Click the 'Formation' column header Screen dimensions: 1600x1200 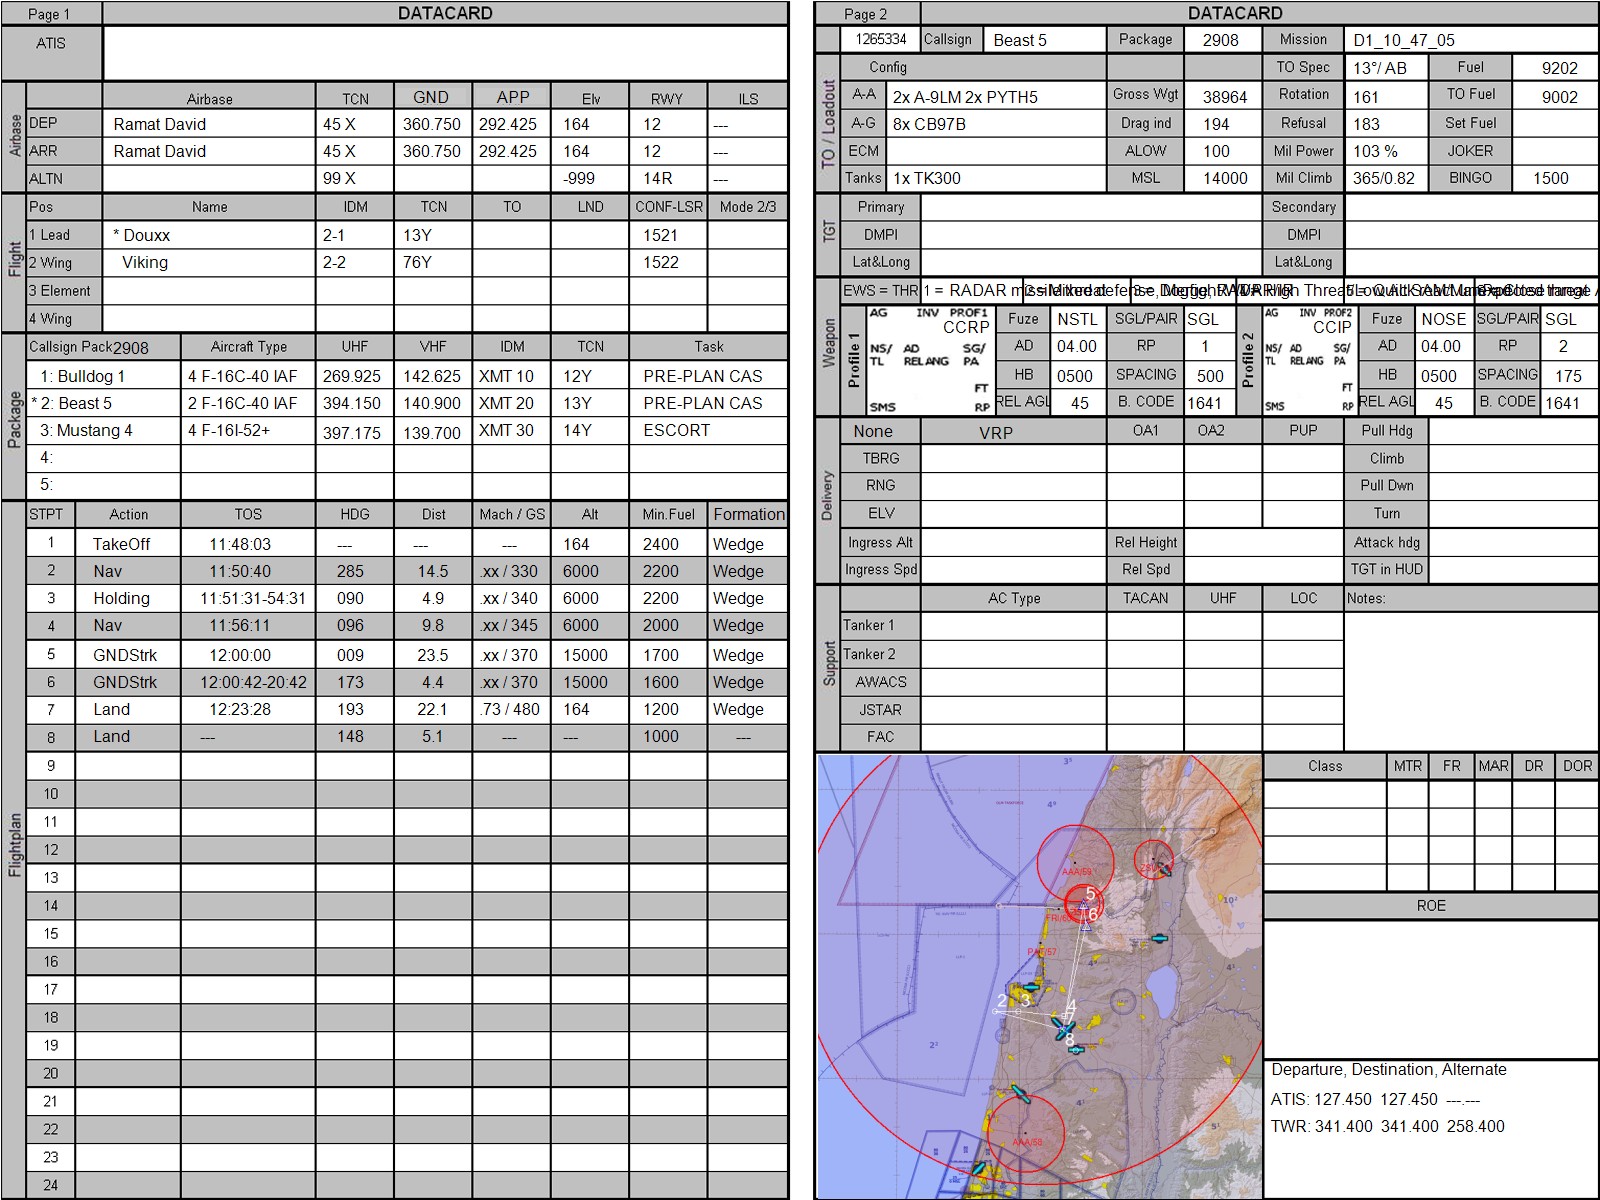coord(748,514)
